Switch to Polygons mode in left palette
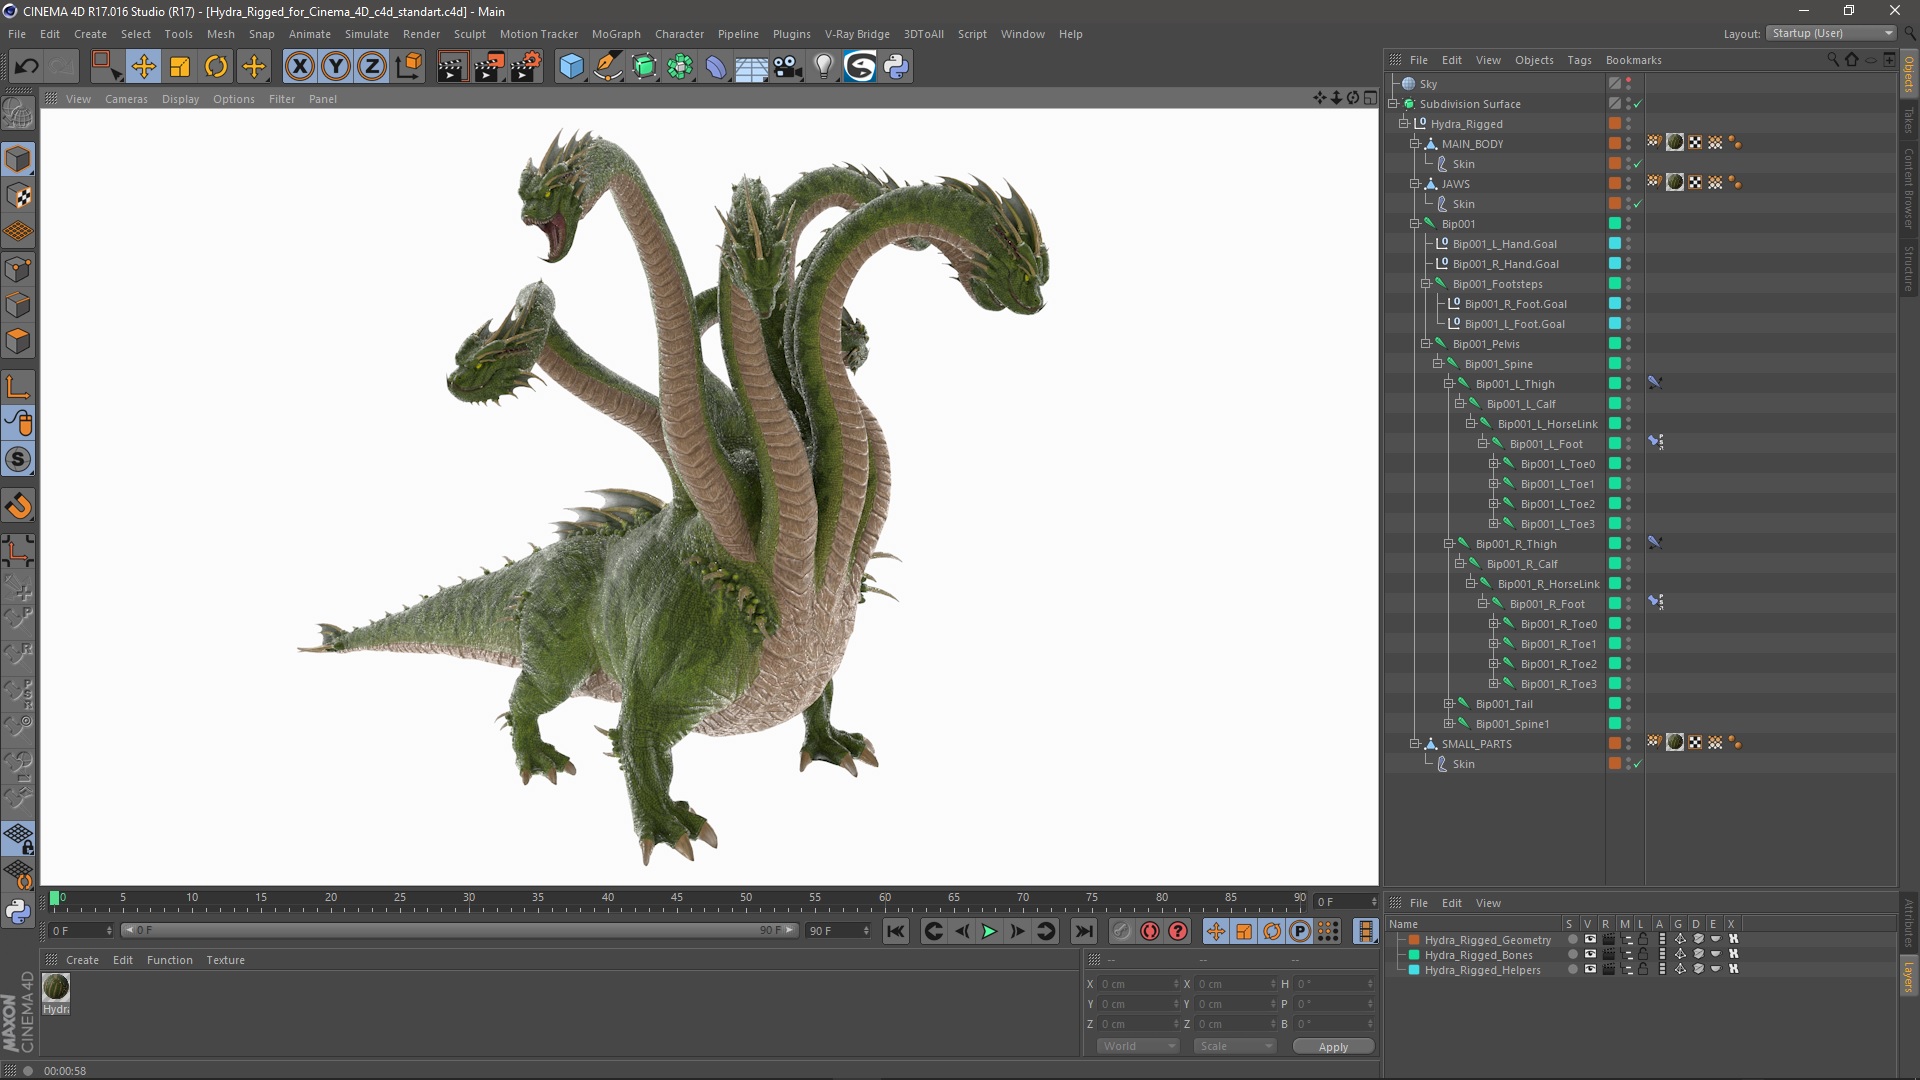Viewport: 1920px width, 1080px height. [18, 341]
